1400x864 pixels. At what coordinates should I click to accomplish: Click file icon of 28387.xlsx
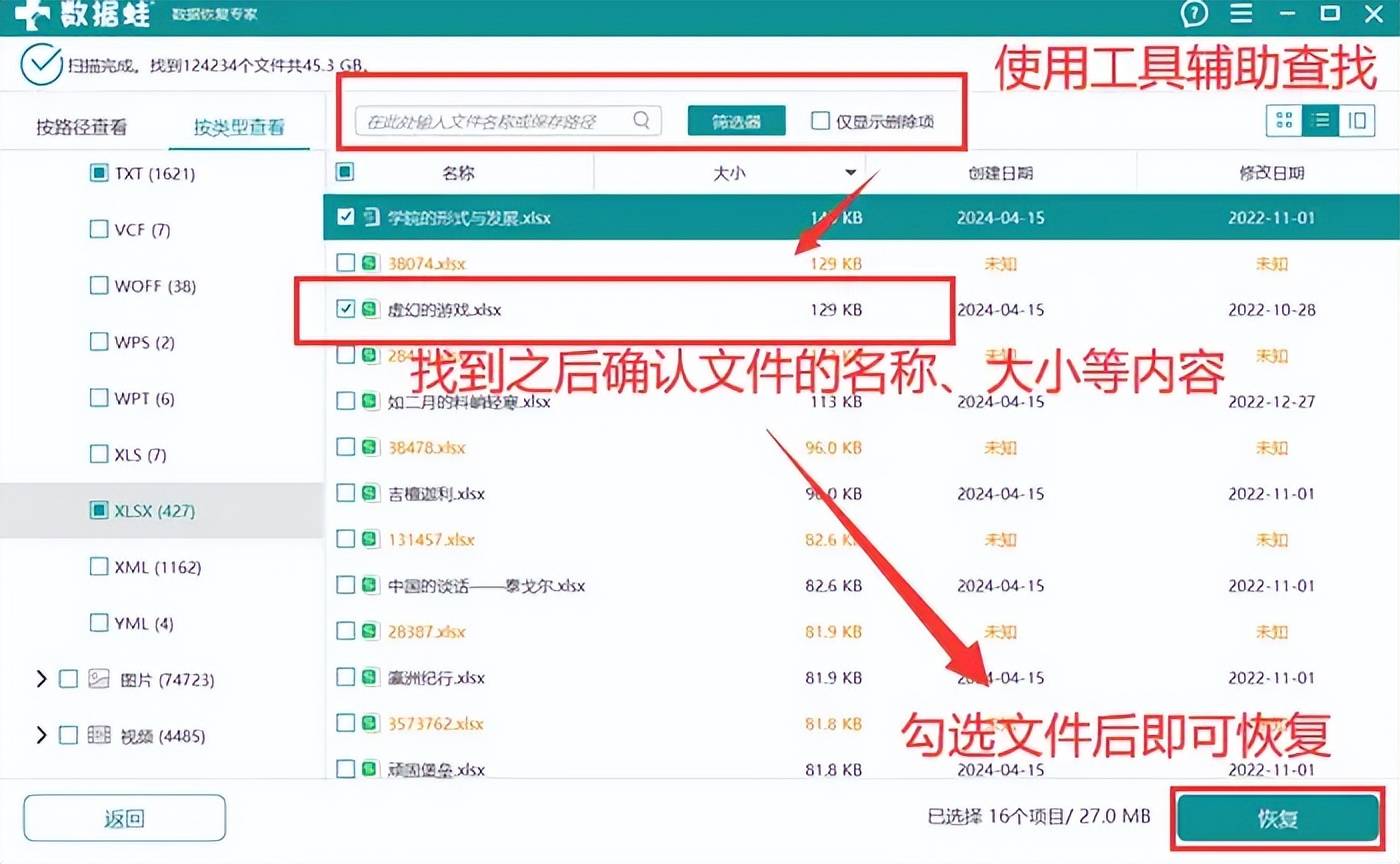click(x=370, y=631)
